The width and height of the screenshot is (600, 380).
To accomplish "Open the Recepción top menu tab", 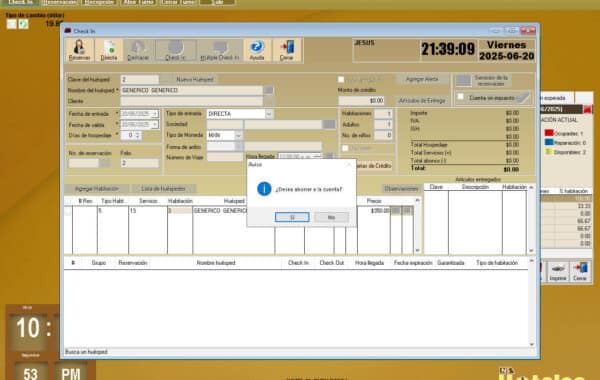I will [x=99, y=2].
